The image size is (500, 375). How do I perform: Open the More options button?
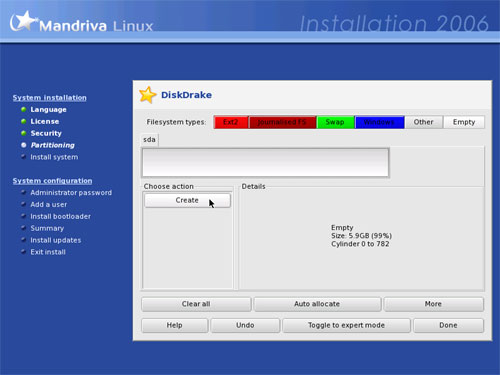click(433, 304)
